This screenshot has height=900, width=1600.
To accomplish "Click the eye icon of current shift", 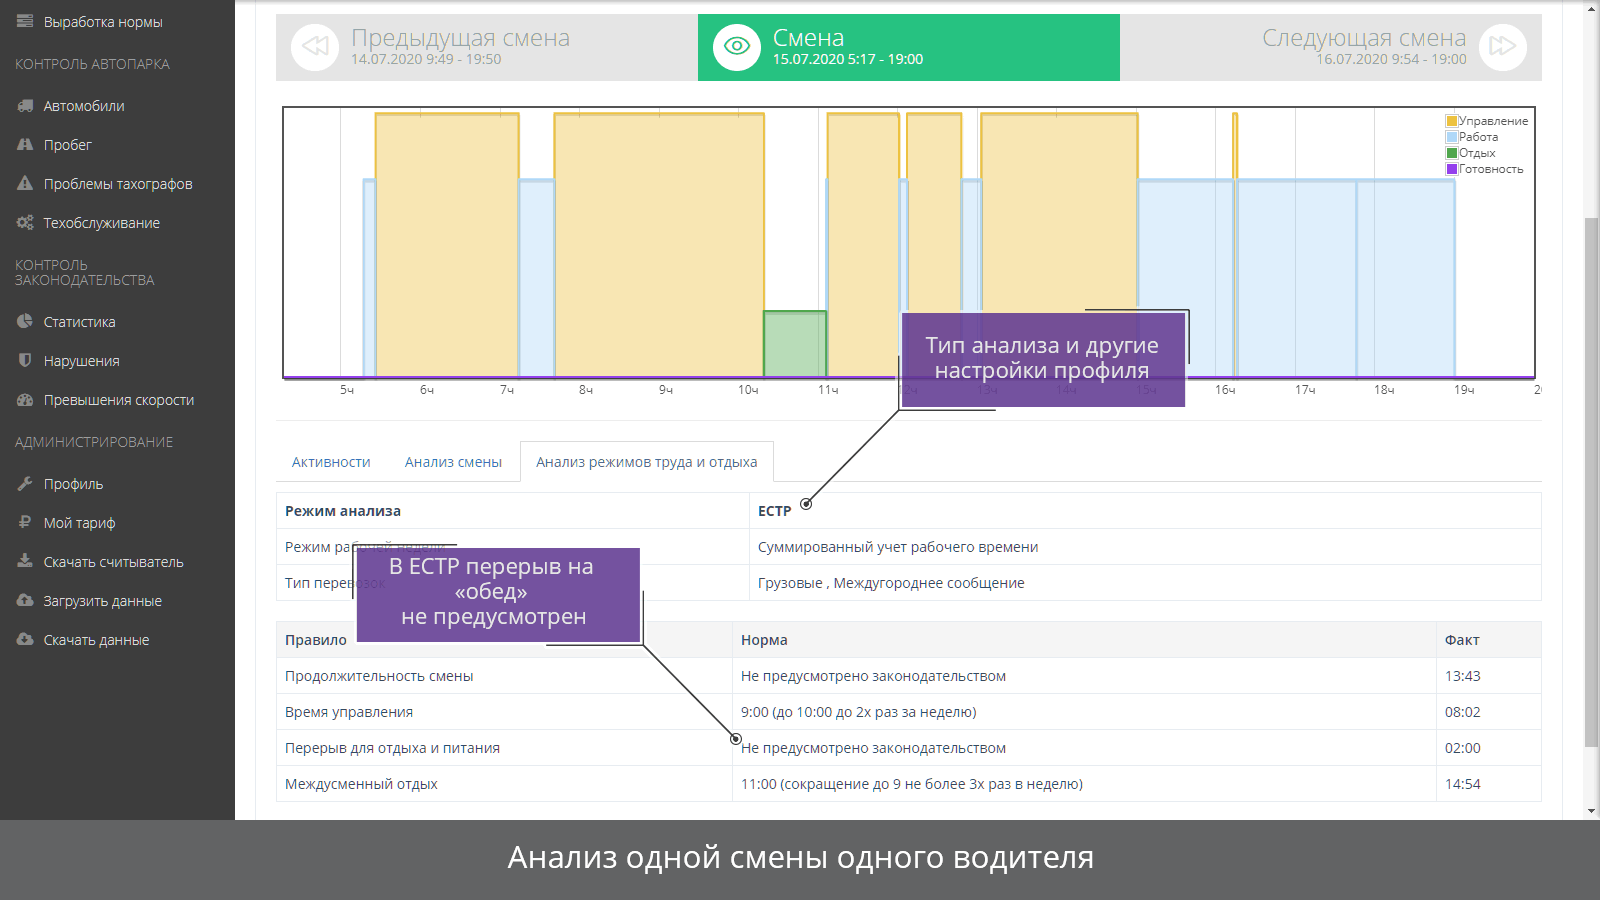I will 737,46.
